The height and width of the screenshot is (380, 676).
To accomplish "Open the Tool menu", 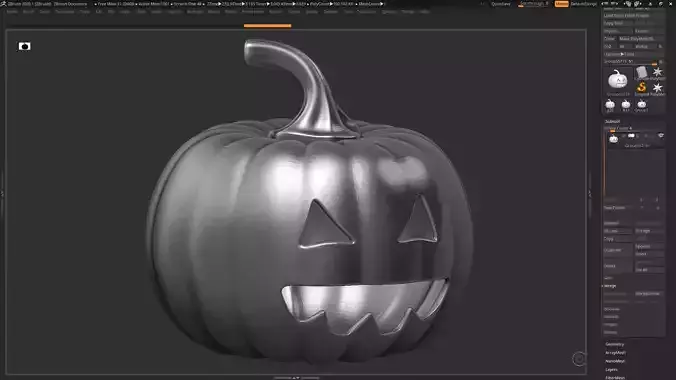I will tap(348, 12).
